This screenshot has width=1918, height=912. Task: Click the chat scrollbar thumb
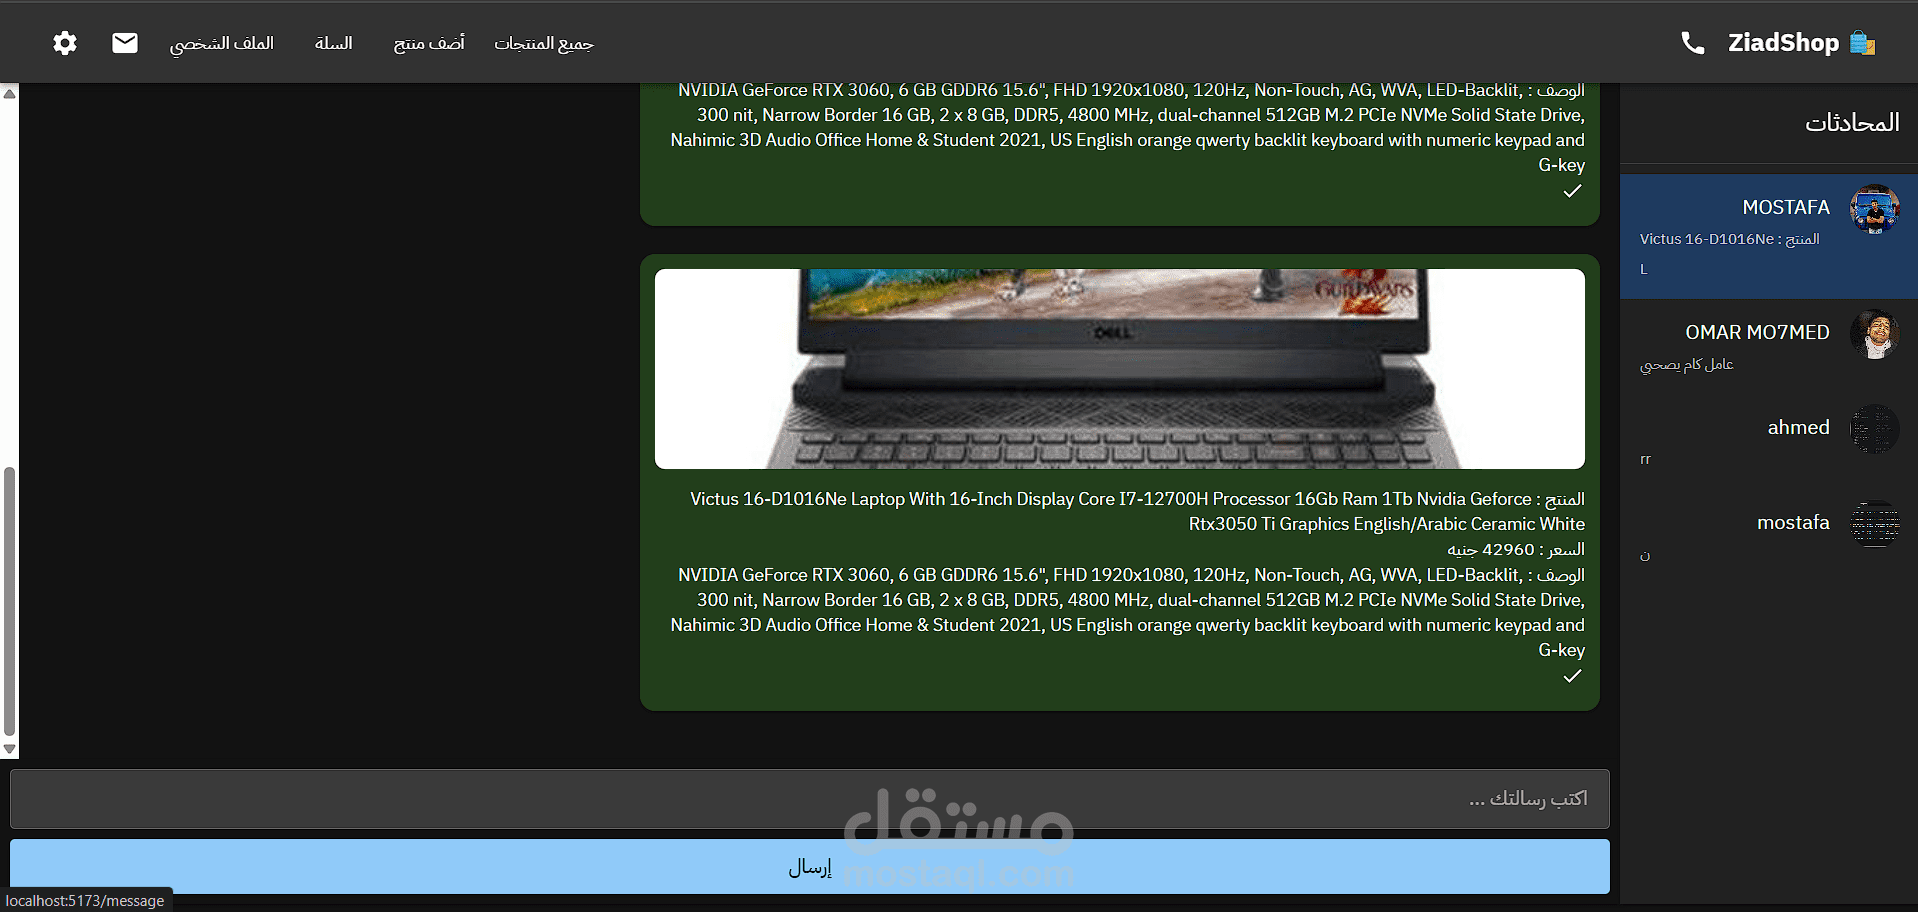coord(10,602)
